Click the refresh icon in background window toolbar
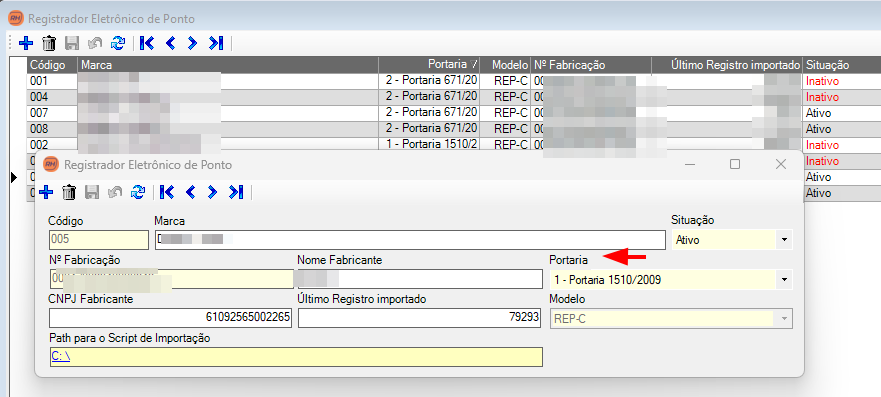The height and width of the screenshot is (397, 881). [x=117, y=43]
